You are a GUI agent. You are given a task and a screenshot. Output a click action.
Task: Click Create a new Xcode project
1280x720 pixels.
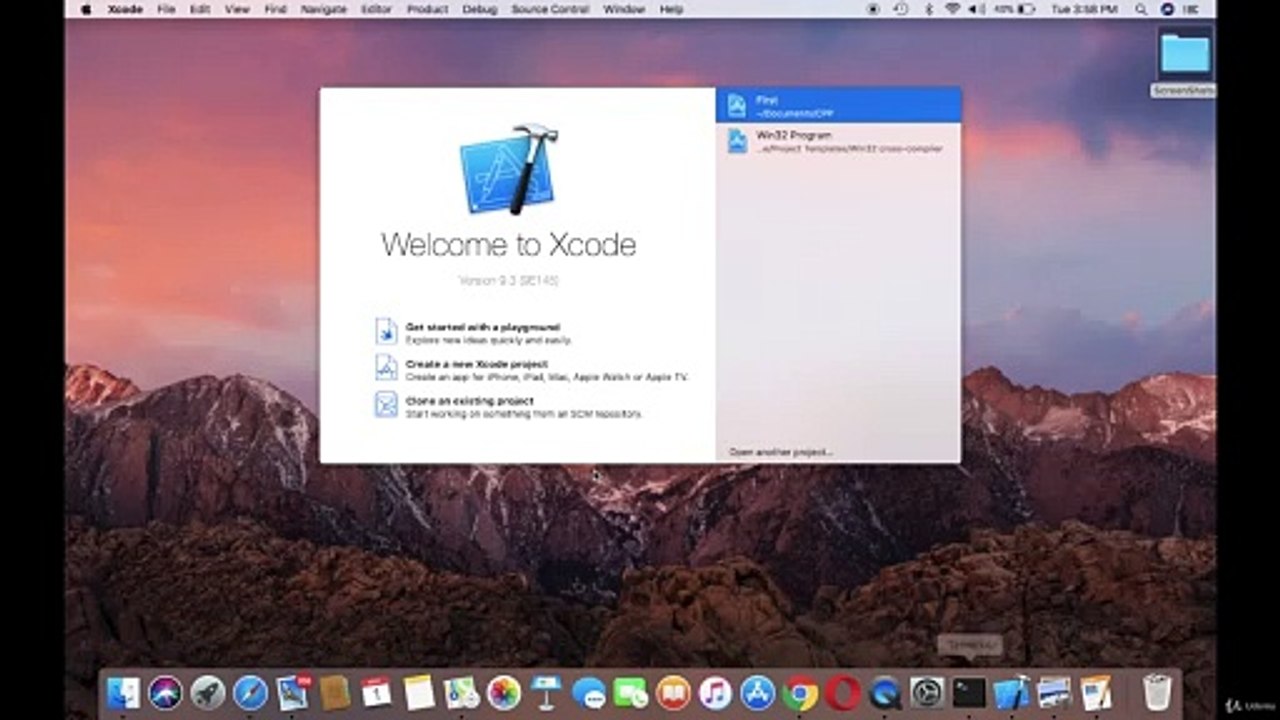click(477, 364)
